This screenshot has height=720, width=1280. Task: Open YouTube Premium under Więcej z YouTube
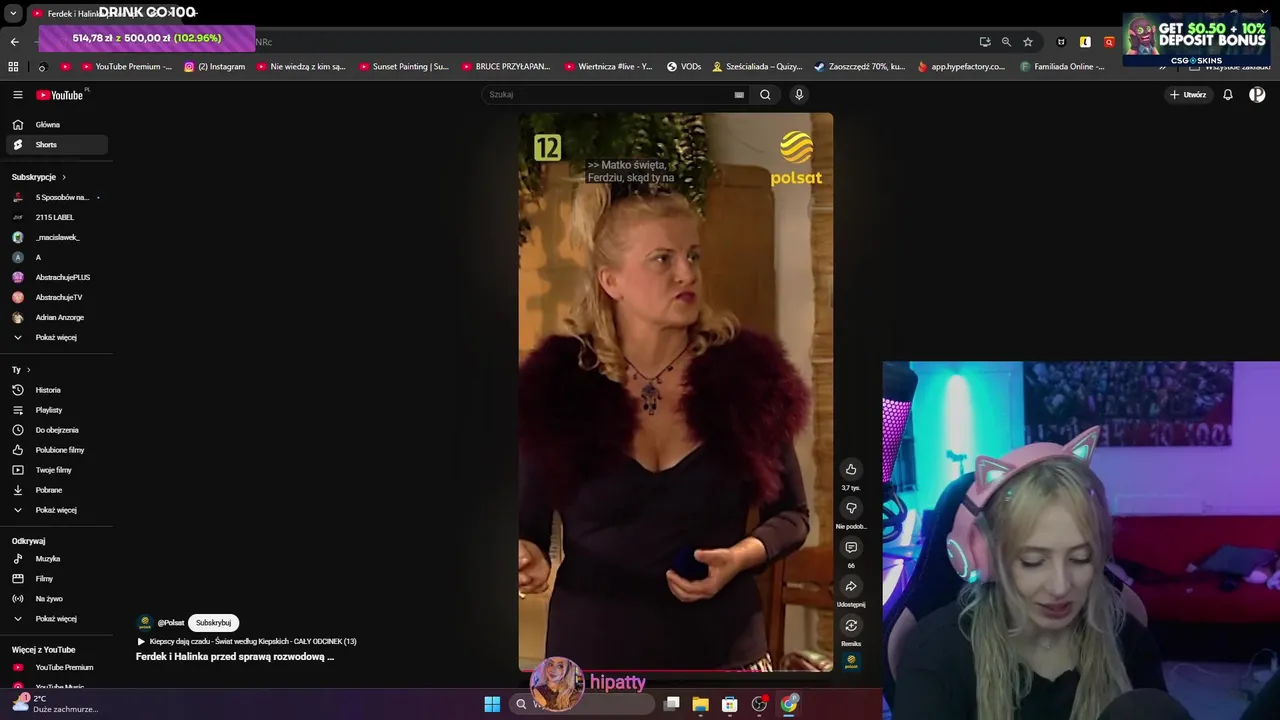point(56,667)
